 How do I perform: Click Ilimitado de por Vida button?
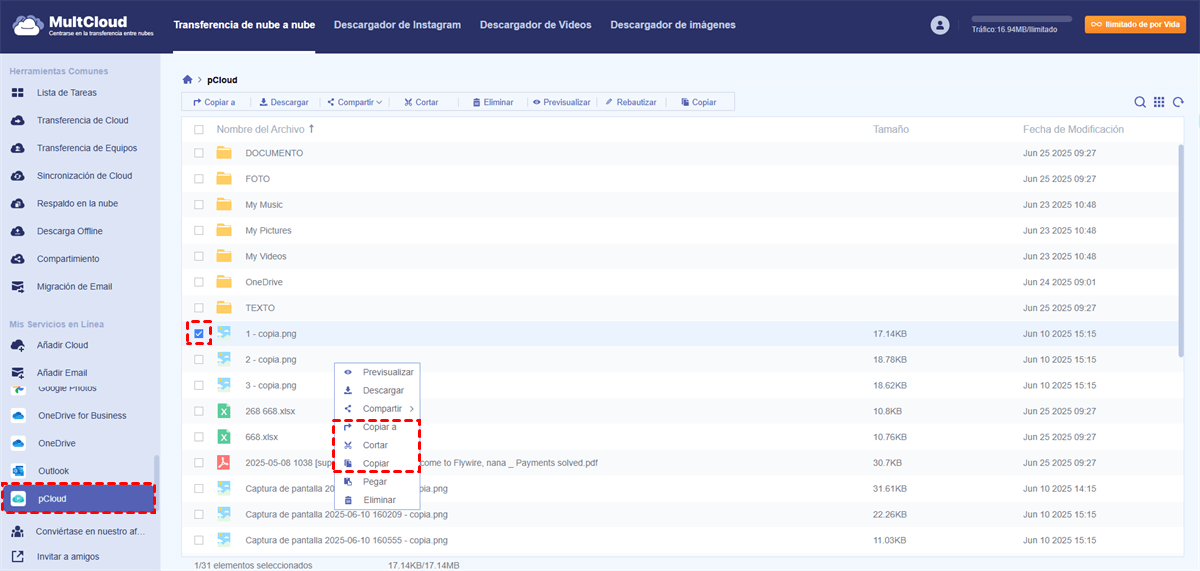click(x=1135, y=25)
